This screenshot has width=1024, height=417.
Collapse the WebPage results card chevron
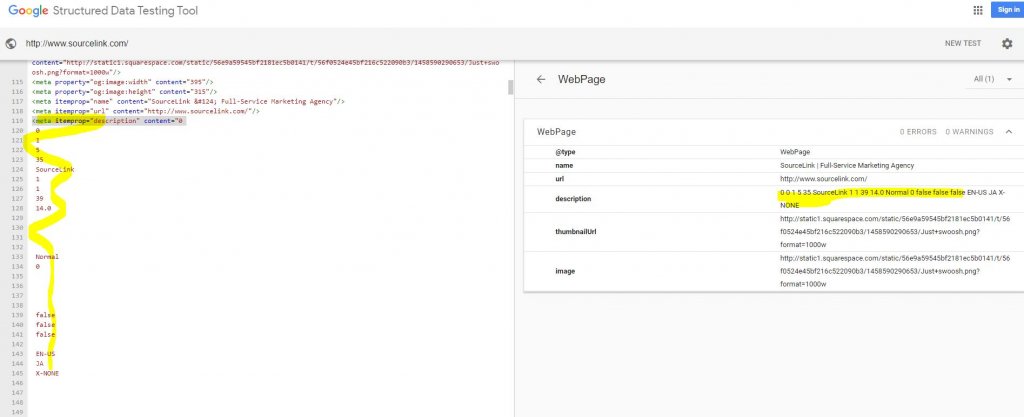click(x=1009, y=132)
